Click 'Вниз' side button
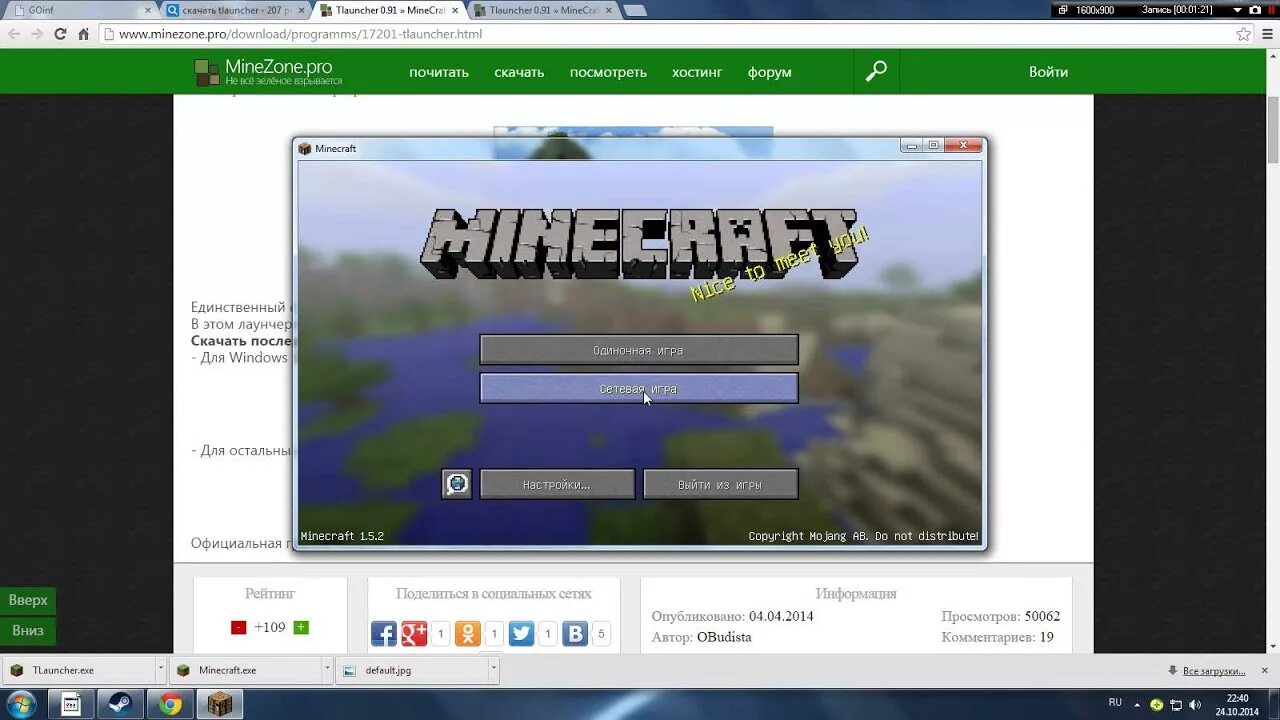 pos(28,631)
